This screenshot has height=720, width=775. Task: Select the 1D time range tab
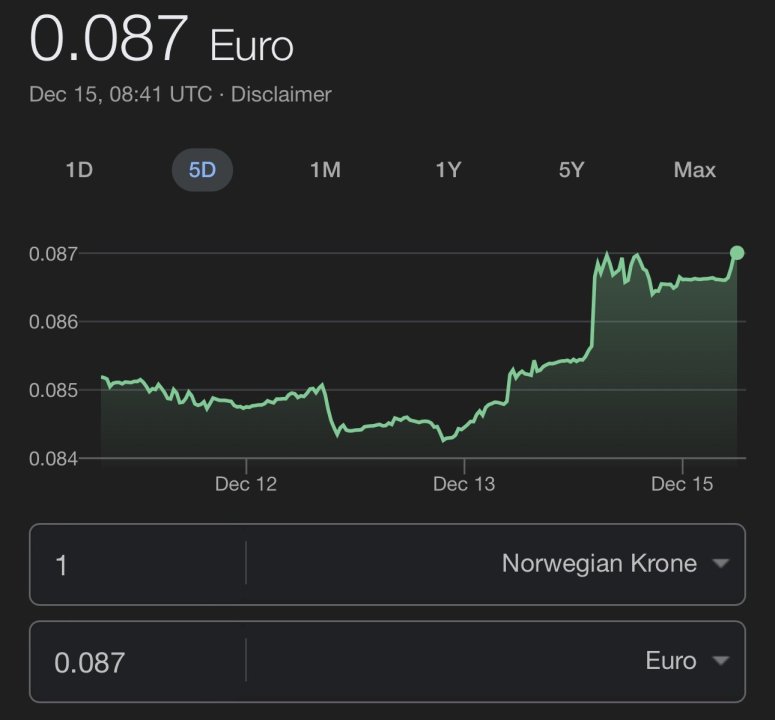click(79, 170)
